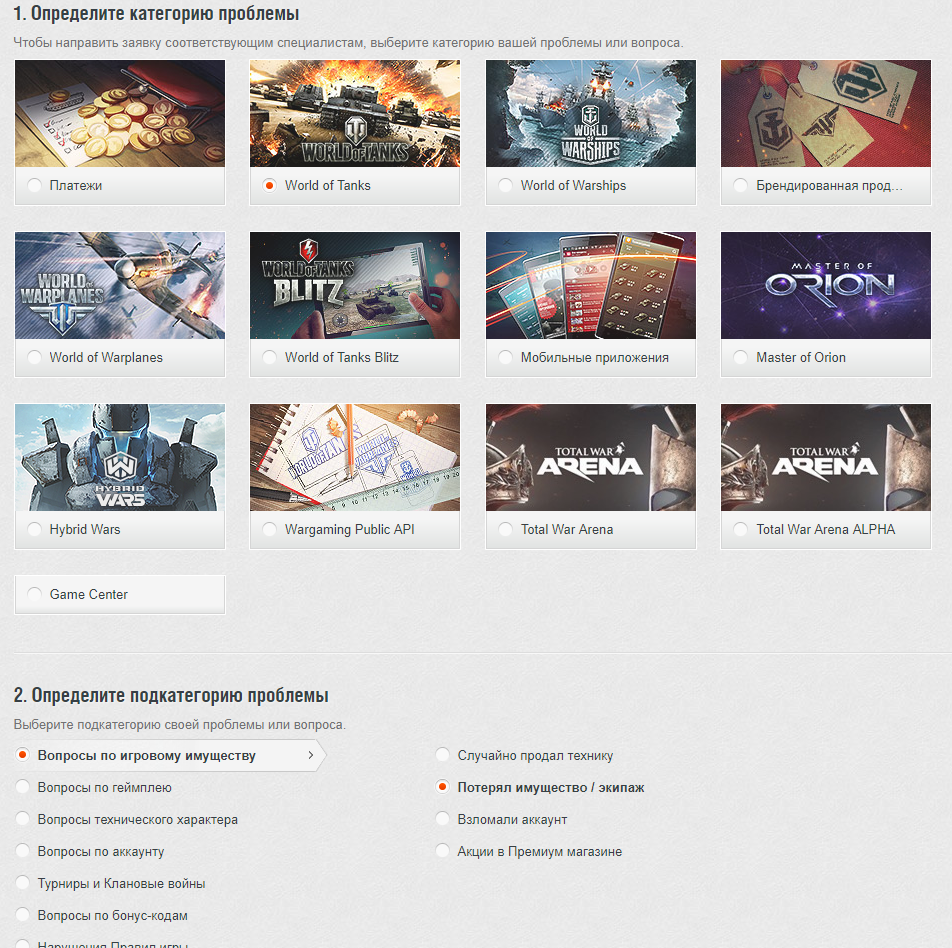Click the Платежи coins thumbnail image
The height and width of the screenshot is (948, 952).
click(120, 114)
